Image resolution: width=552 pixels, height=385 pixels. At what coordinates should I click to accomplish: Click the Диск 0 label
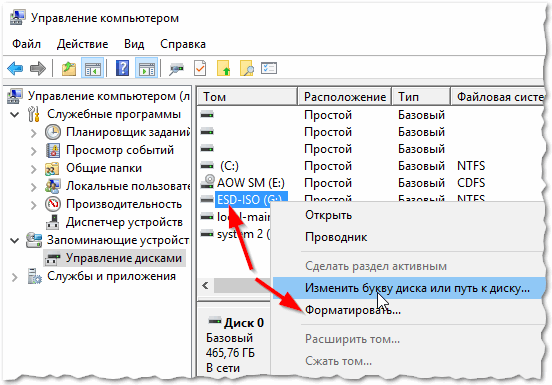244,323
